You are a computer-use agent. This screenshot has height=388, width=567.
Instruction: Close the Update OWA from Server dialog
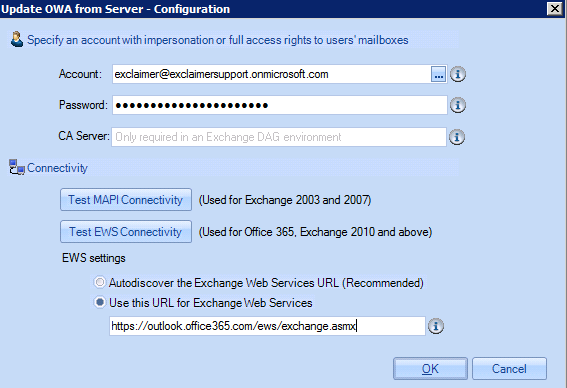pyautogui.click(x=555, y=8)
